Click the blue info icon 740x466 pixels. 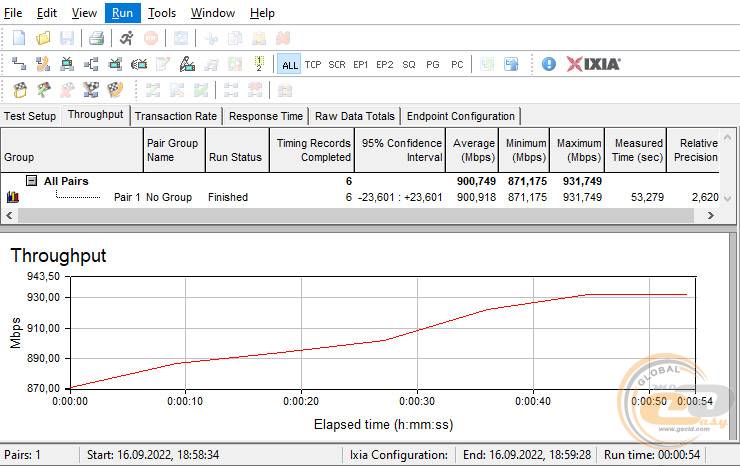coord(549,64)
